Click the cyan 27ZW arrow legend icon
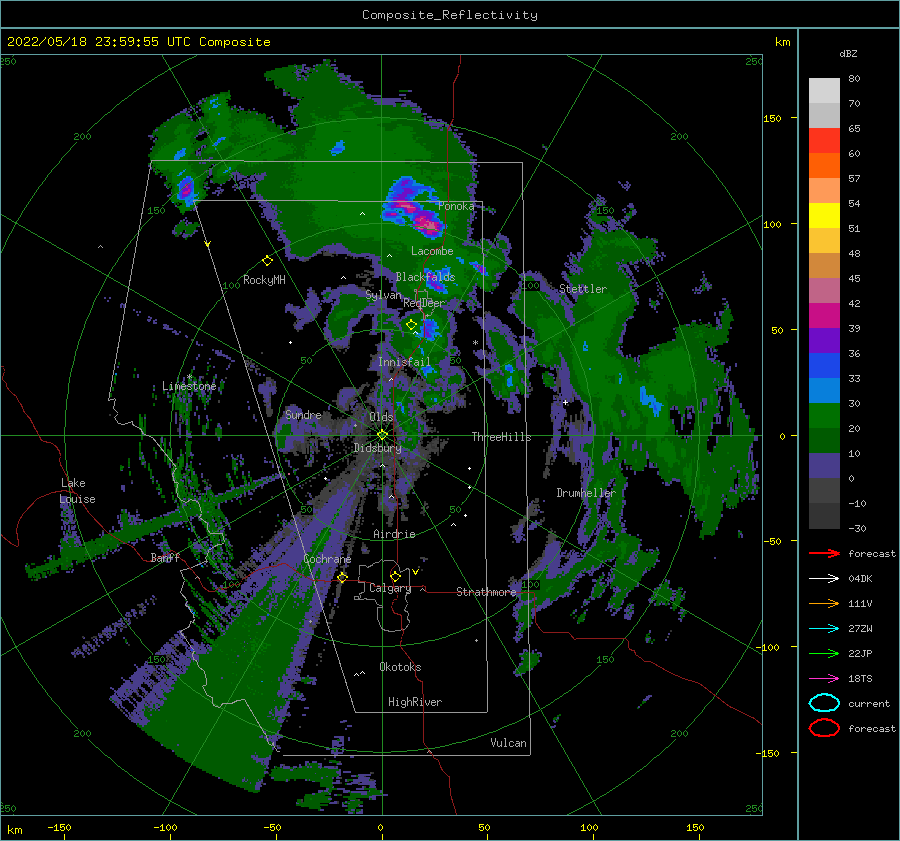The width and height of the screenshot is (900, 841). click(824, 629)
